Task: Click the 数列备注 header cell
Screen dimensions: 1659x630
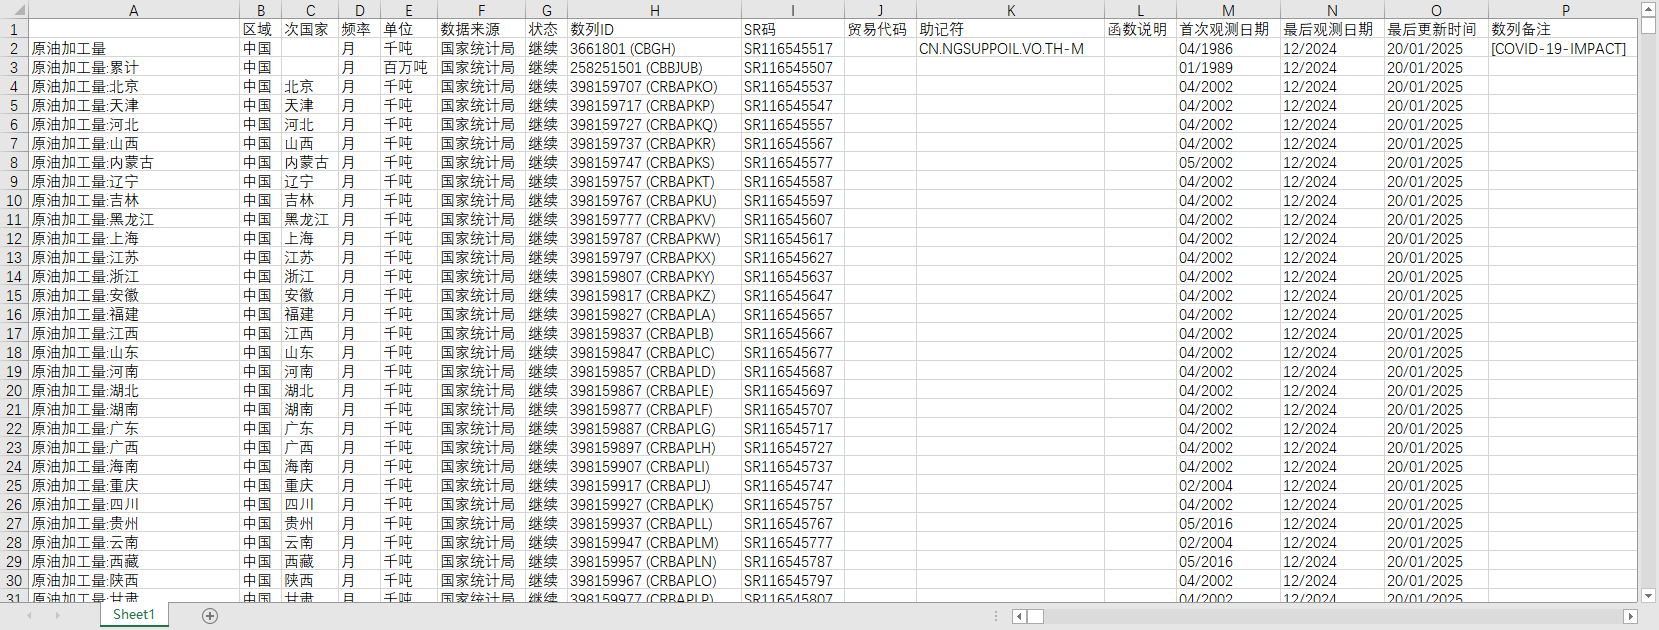Action: 1565,29
